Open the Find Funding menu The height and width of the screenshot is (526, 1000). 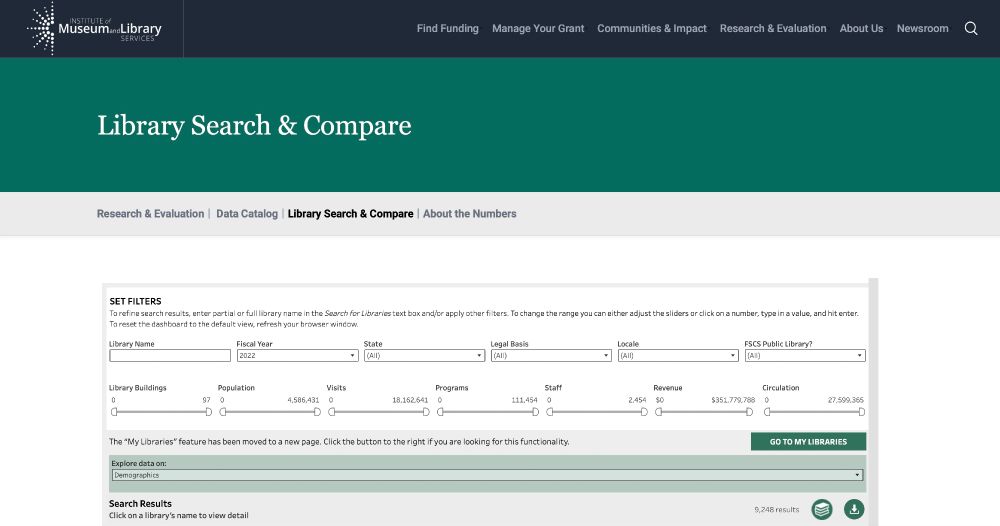(448, 28)
